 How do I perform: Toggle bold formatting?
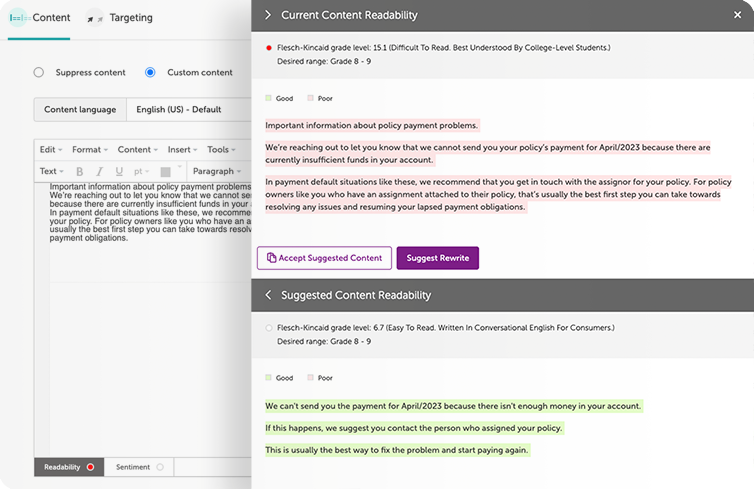click(79, 172)
